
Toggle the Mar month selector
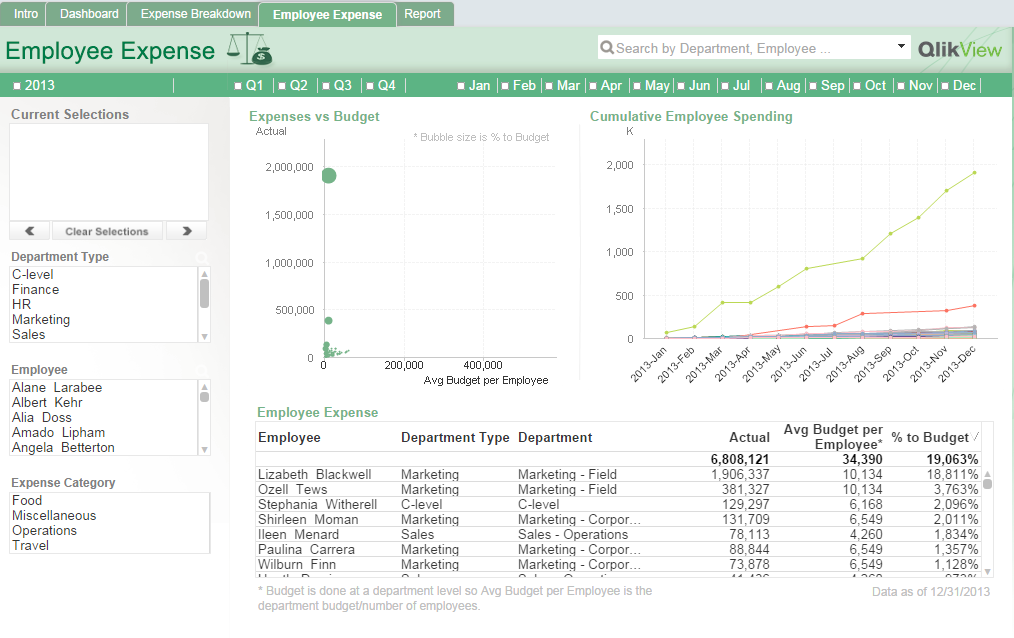coord(563,85)
